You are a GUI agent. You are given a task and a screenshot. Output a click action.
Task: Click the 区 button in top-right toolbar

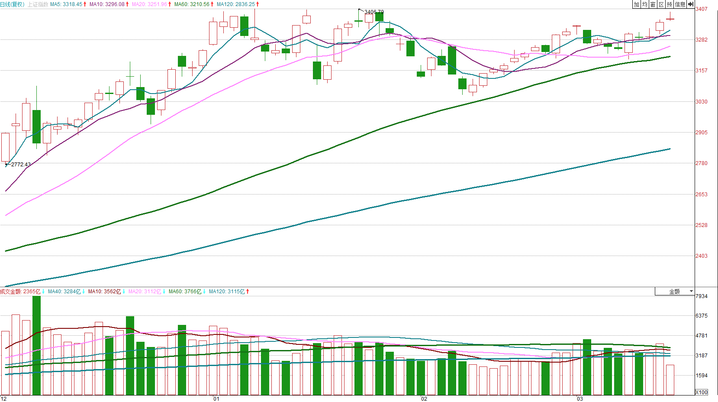click(x=661, y=4)
